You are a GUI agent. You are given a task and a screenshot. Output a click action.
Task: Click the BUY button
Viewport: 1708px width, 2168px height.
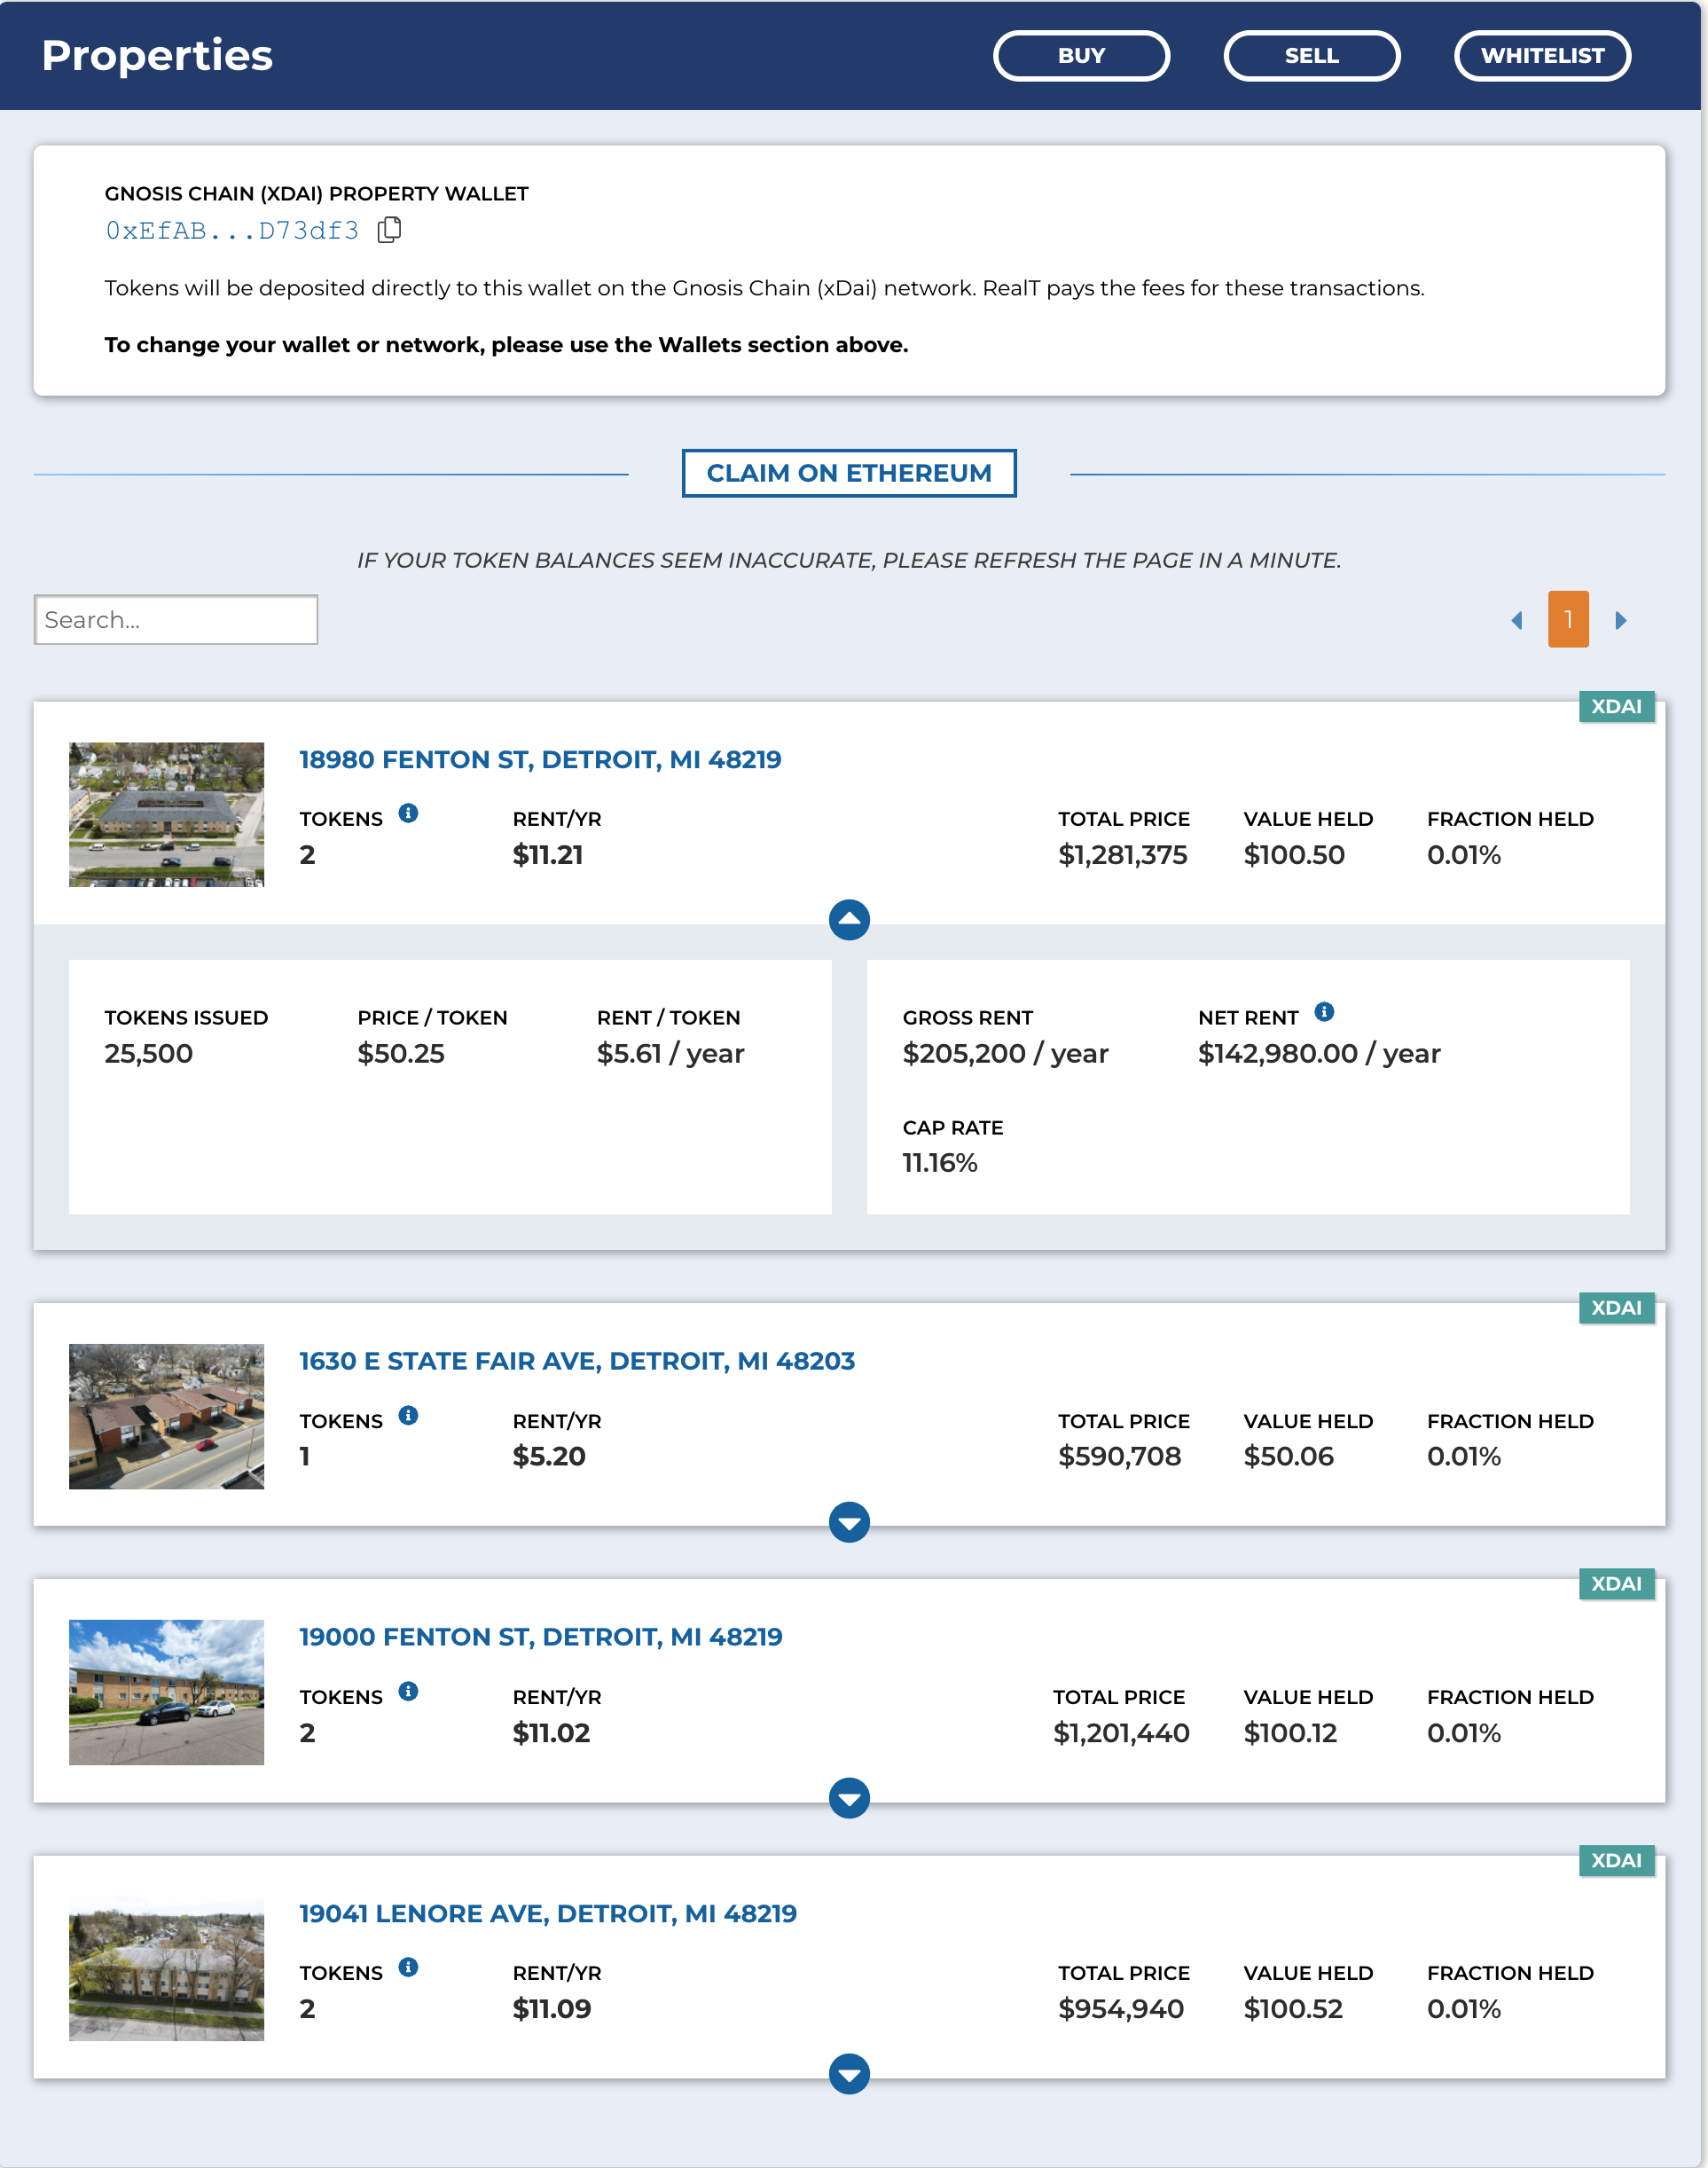click(1081, 56)
